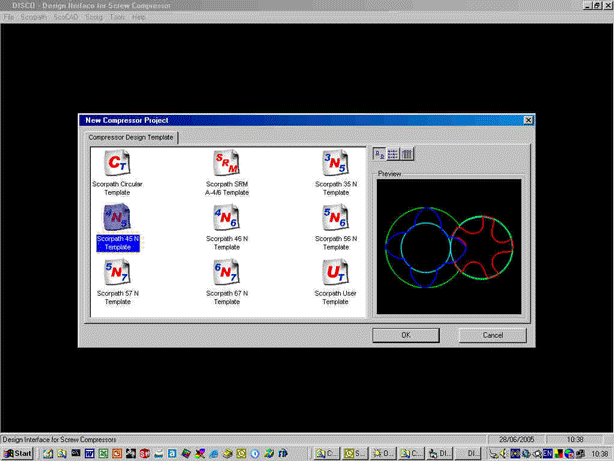Choose the Scorpath 35 N Template

click(x=336, y=173)
